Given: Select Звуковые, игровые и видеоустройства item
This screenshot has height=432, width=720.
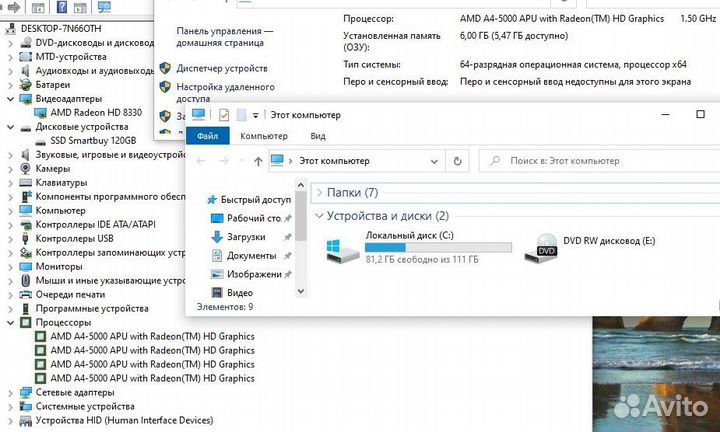Looking at the screenshot, I should pyautogui.click(x=110, y=155).
